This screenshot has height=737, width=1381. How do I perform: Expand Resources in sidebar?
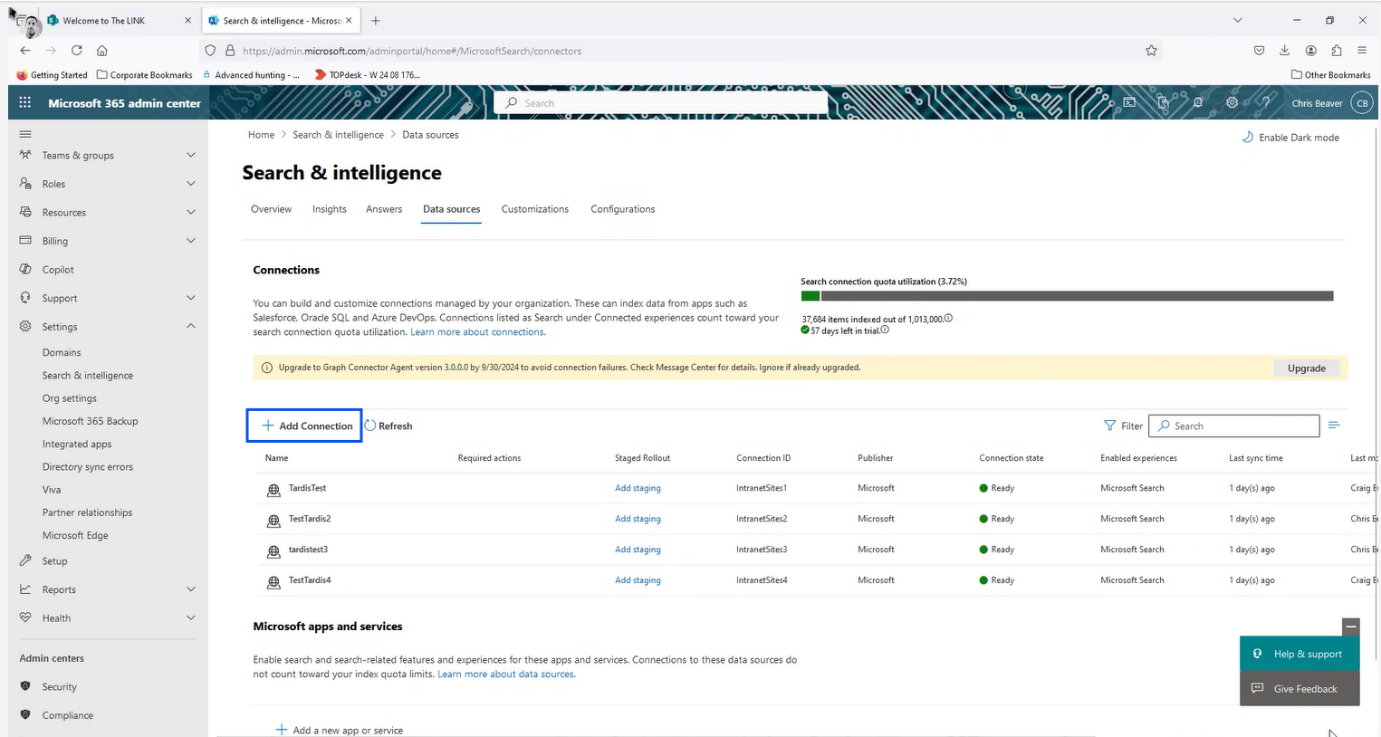(x=191, y=212)
